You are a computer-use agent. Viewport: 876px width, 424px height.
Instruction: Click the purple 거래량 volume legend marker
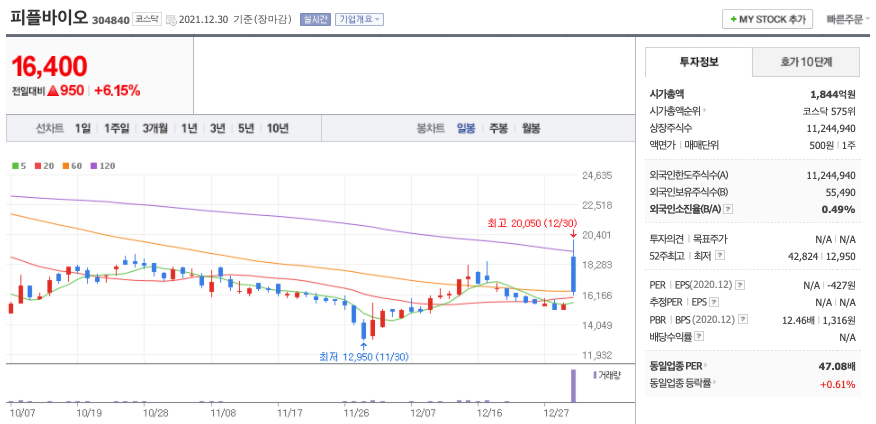594,375
